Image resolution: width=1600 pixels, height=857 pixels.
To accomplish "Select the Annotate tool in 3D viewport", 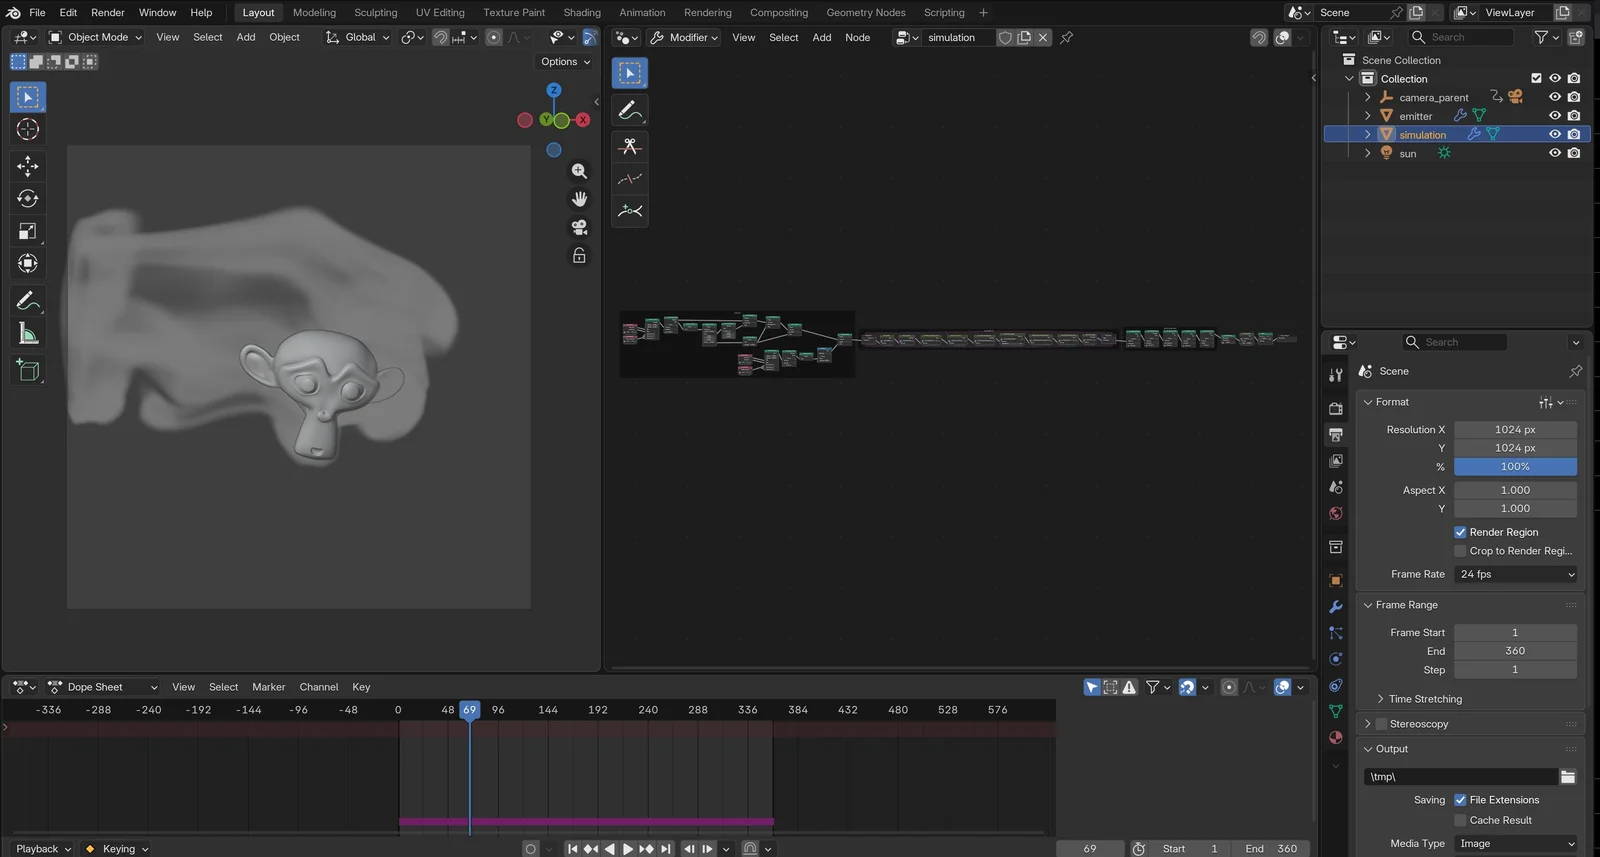I will (28, 301).
